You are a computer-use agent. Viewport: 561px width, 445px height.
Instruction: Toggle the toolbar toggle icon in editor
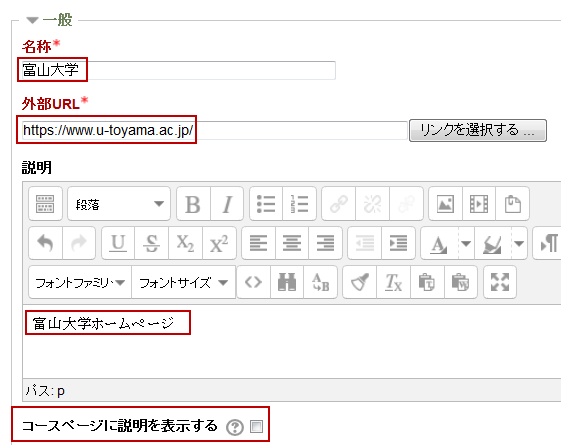45,204
